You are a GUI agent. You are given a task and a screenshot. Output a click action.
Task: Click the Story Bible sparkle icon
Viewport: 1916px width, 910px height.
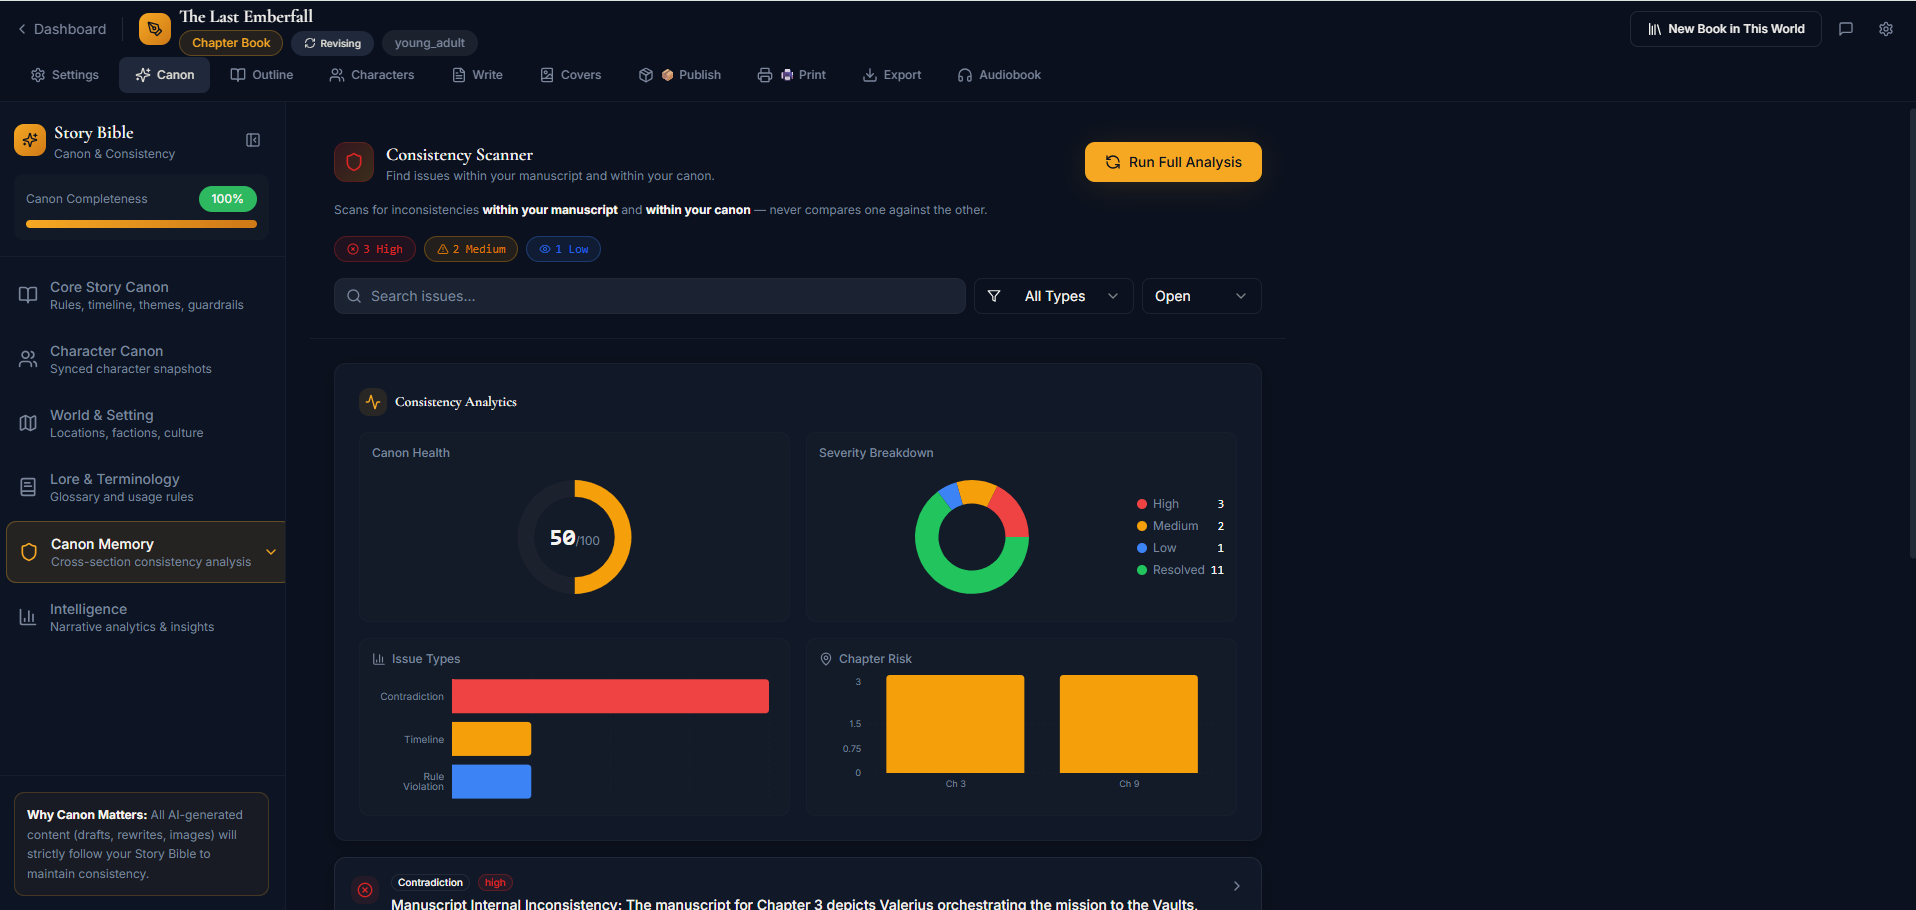coord(30,141)
